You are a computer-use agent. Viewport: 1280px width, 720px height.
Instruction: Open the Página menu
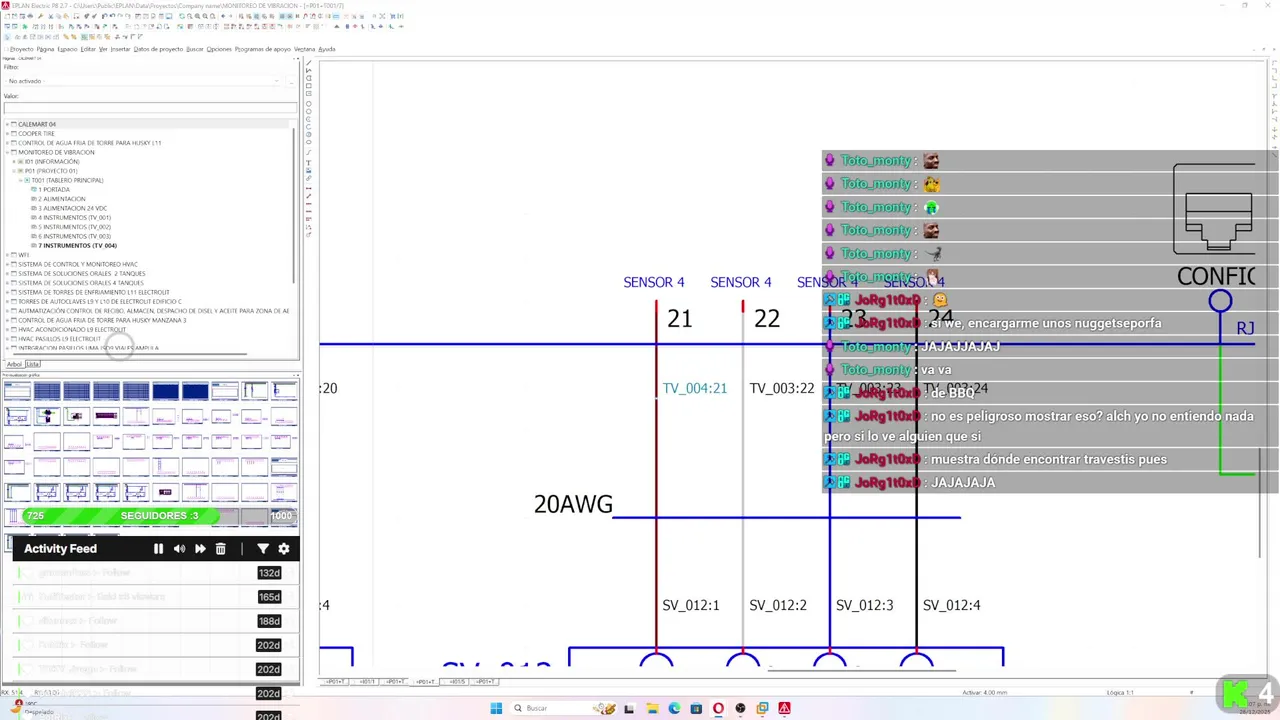pyautogui.click(x=45, y=49)
